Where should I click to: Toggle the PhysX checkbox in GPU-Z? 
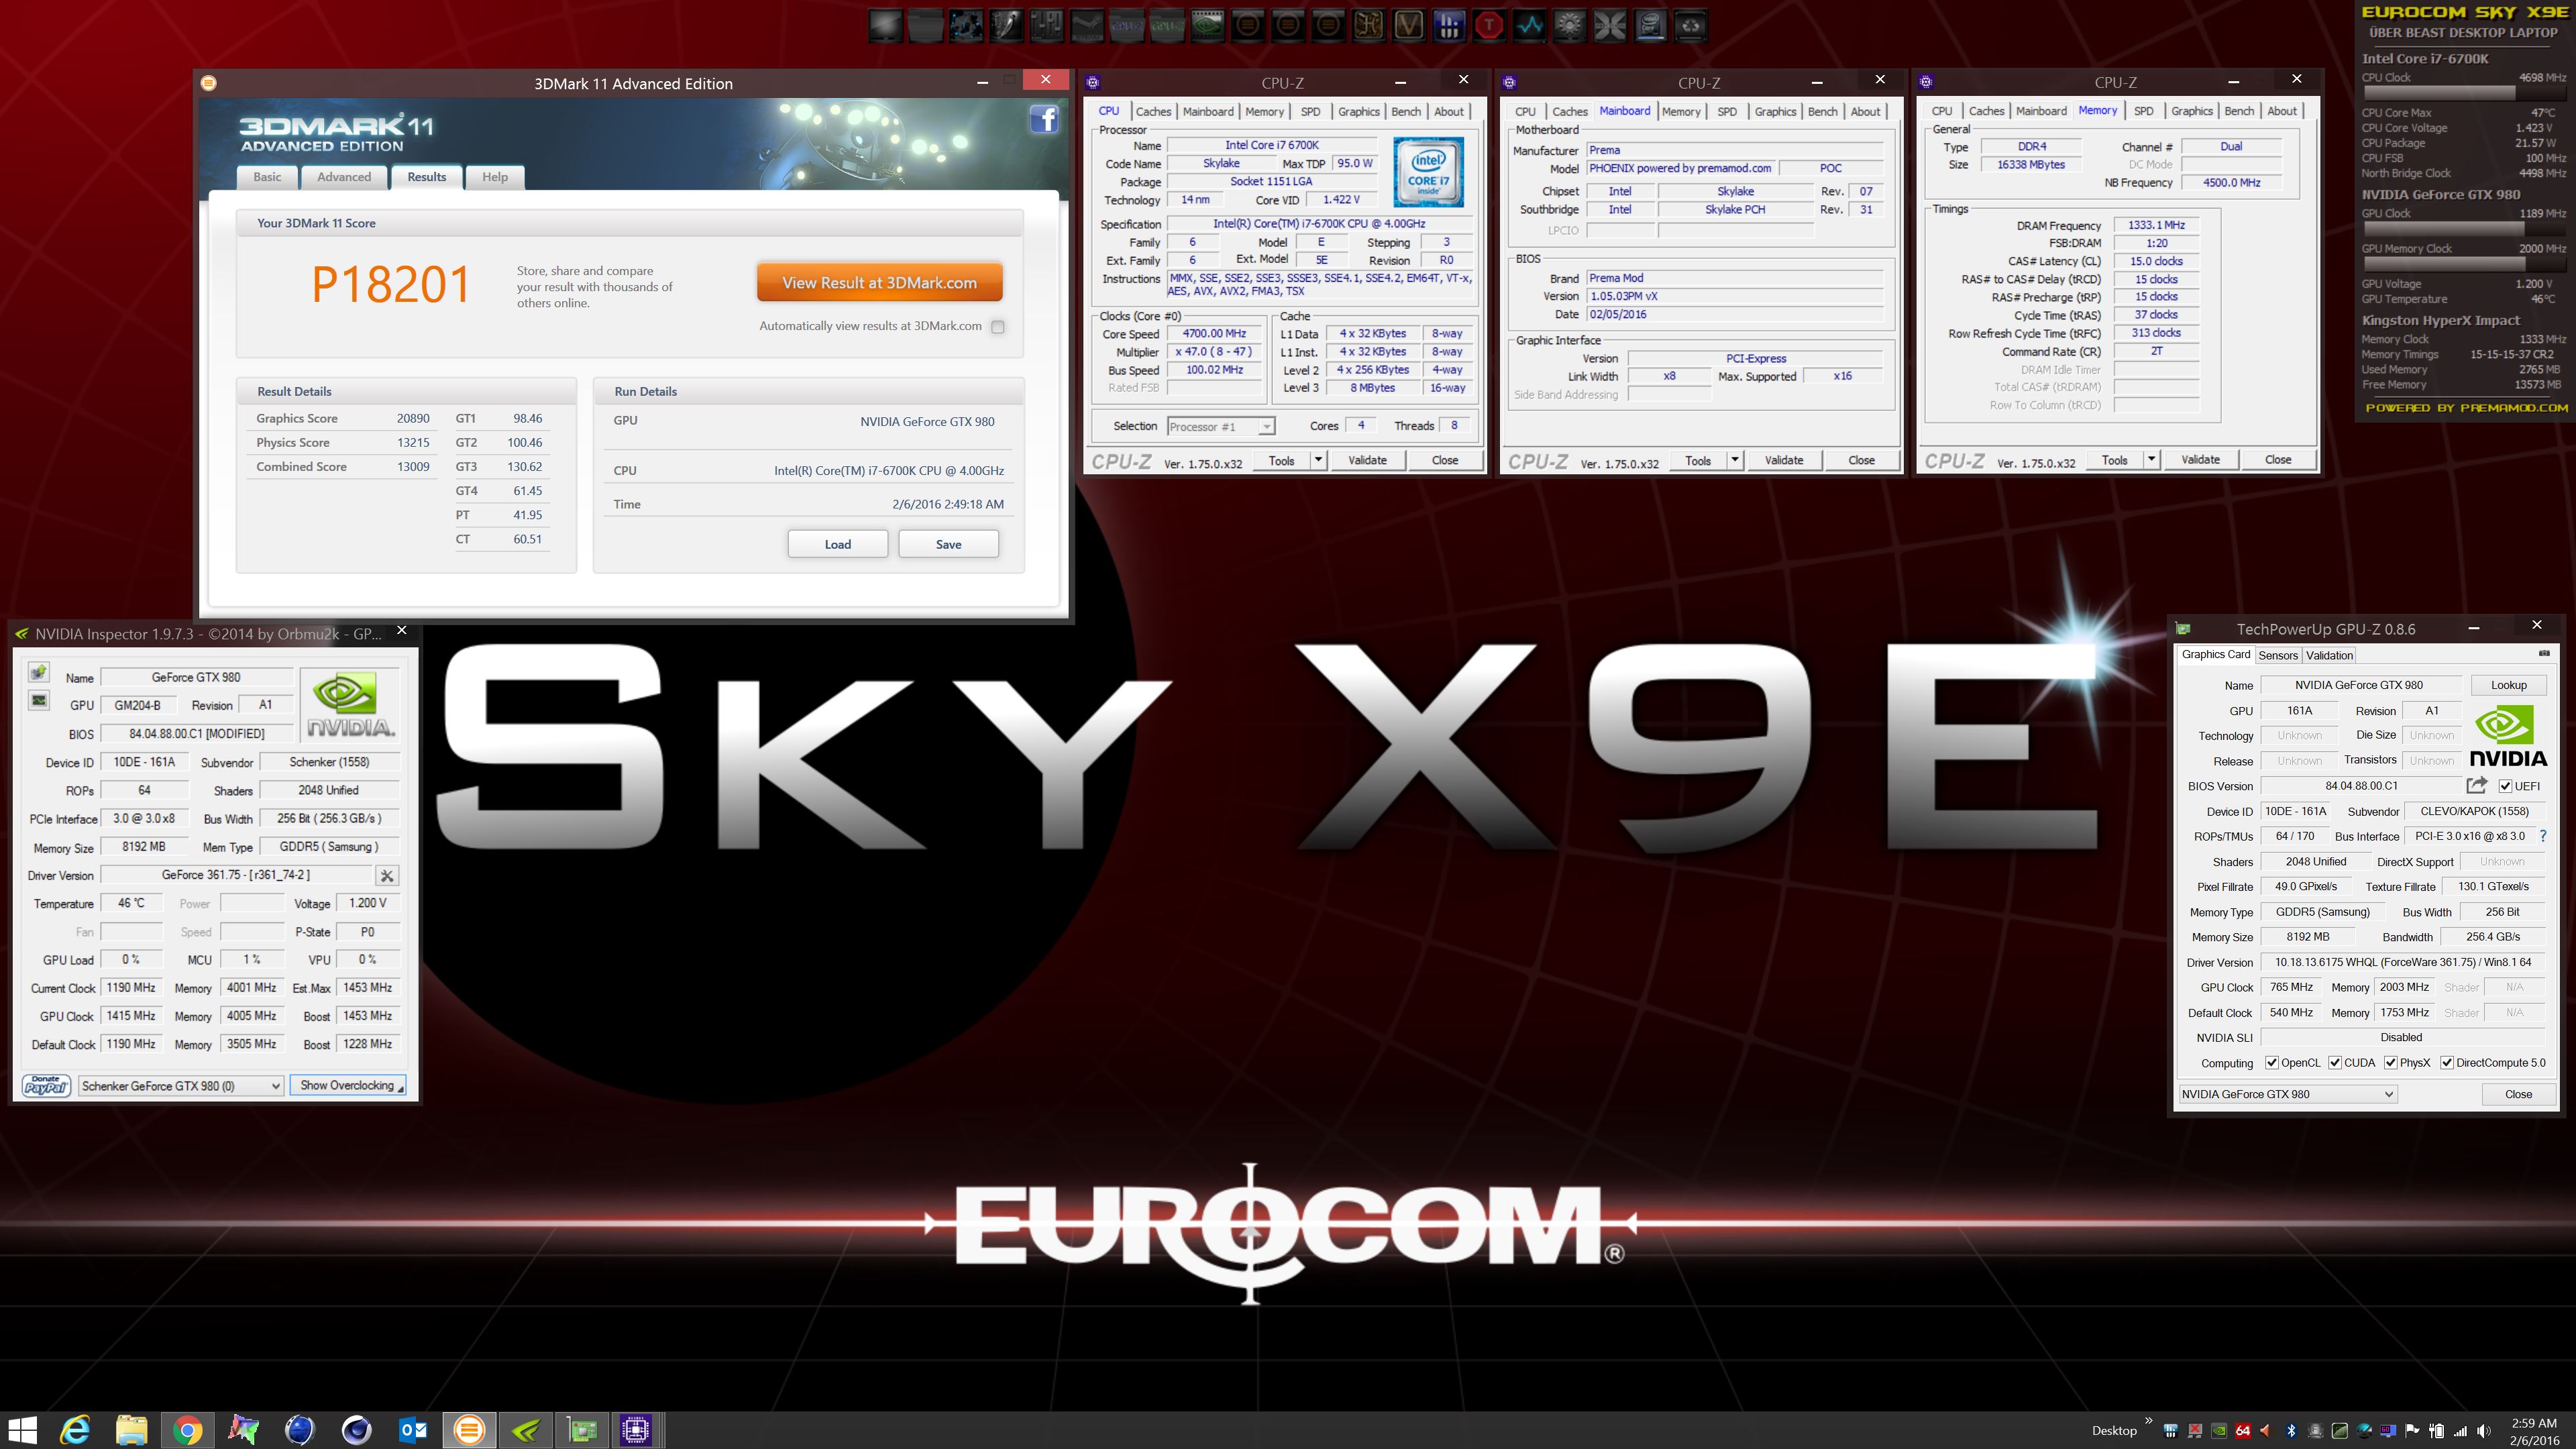[x=2390, y=1063]
